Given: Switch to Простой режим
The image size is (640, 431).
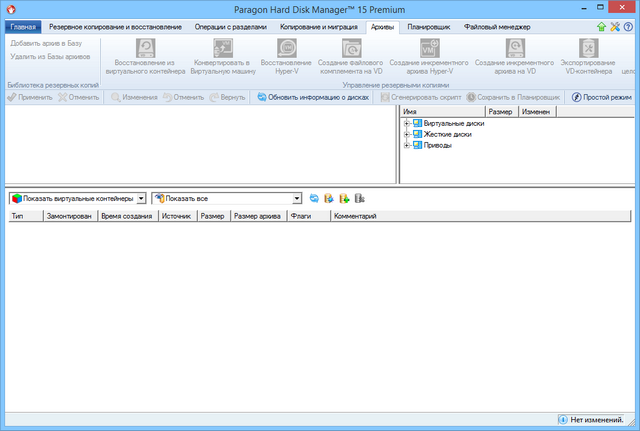Looking at the screenshot, I should tap(602, 97).
